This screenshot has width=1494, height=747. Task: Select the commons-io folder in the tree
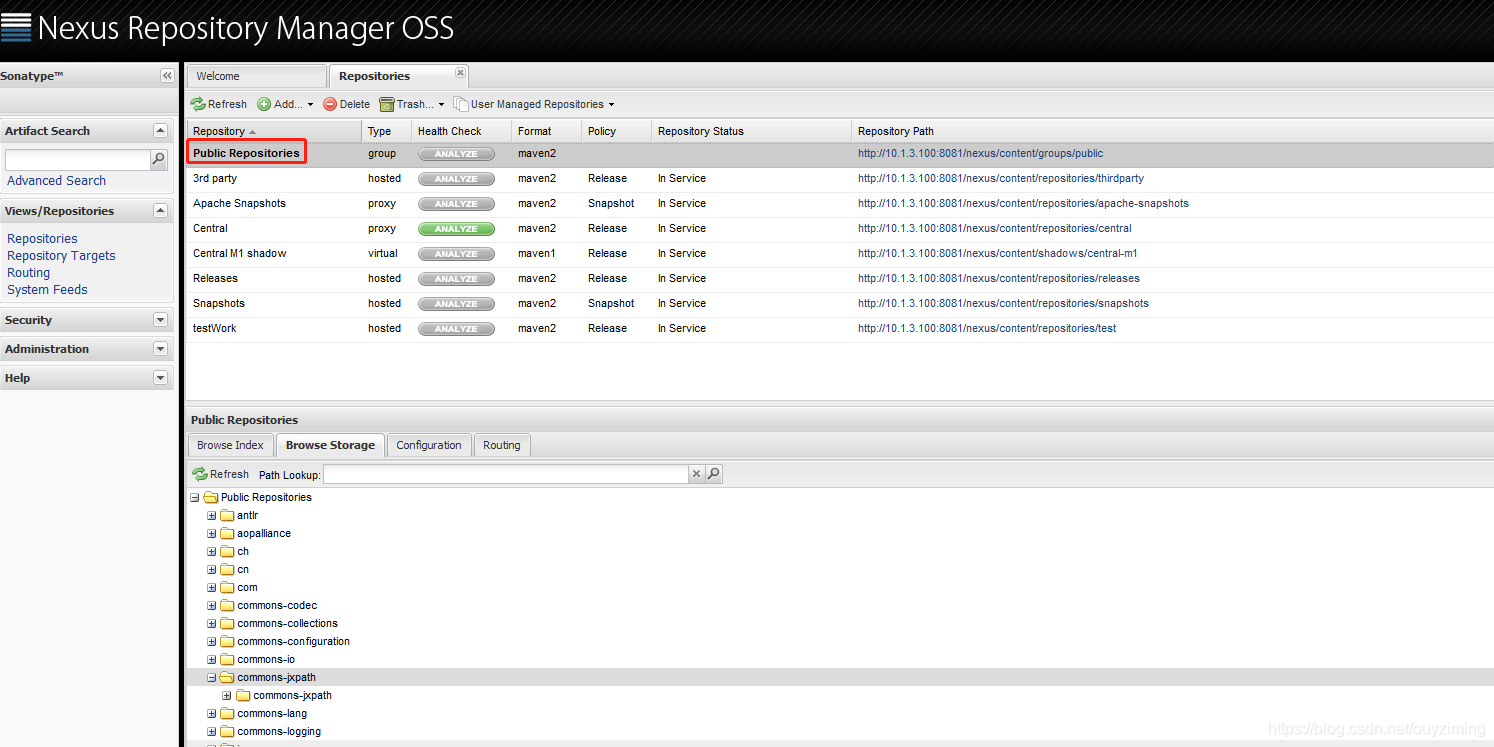pyautogui.click(x=266, y=660)
